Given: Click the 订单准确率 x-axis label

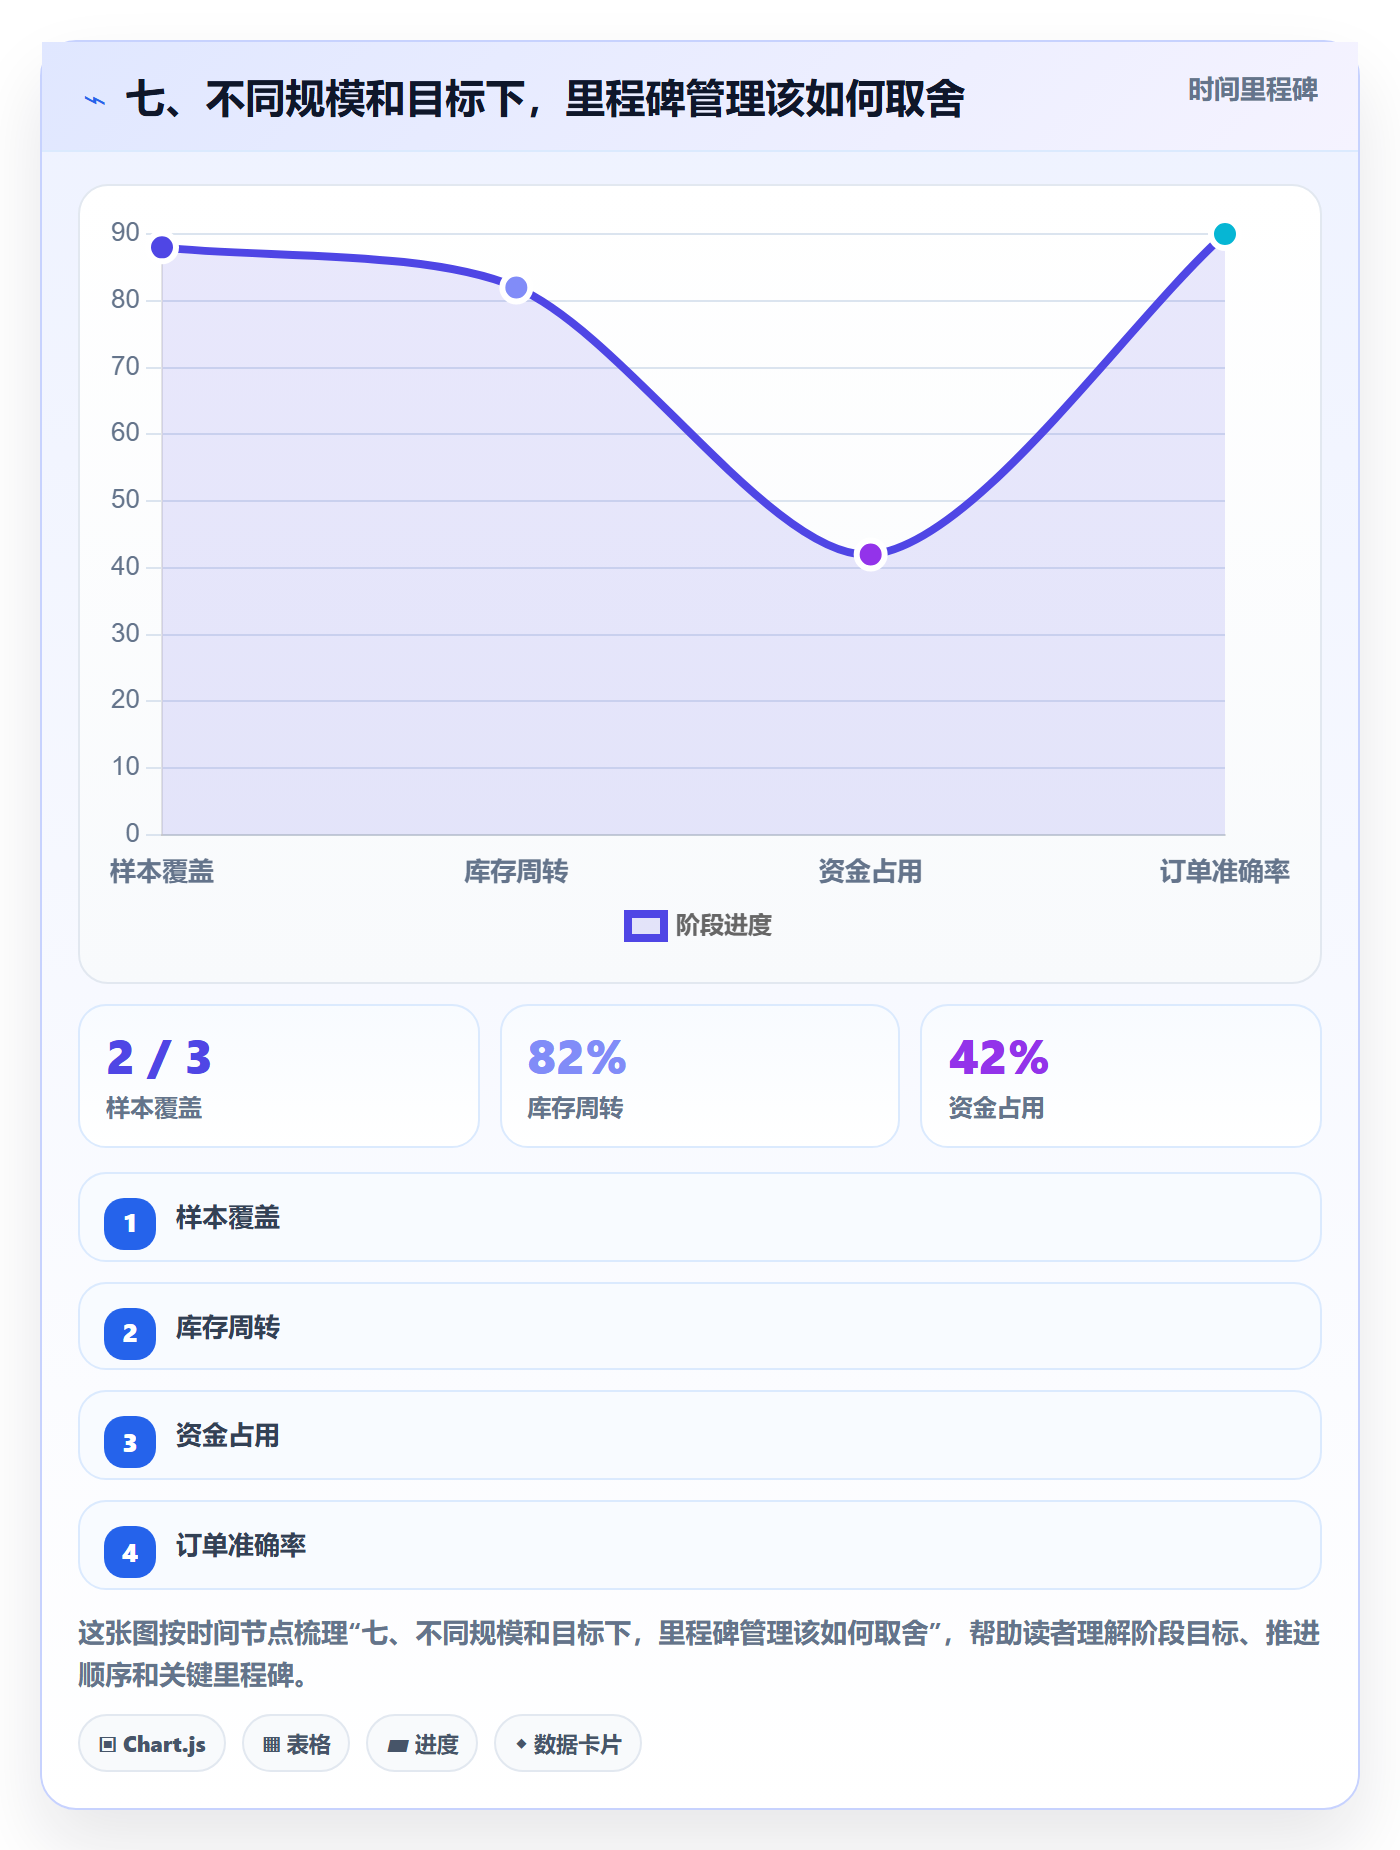Looking at the screenshot, I should [x=1225, y=872].
